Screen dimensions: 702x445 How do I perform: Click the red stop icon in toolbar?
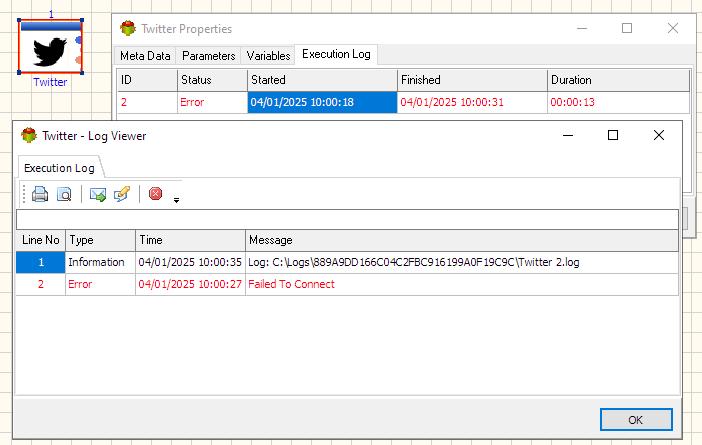coord(155,193)
